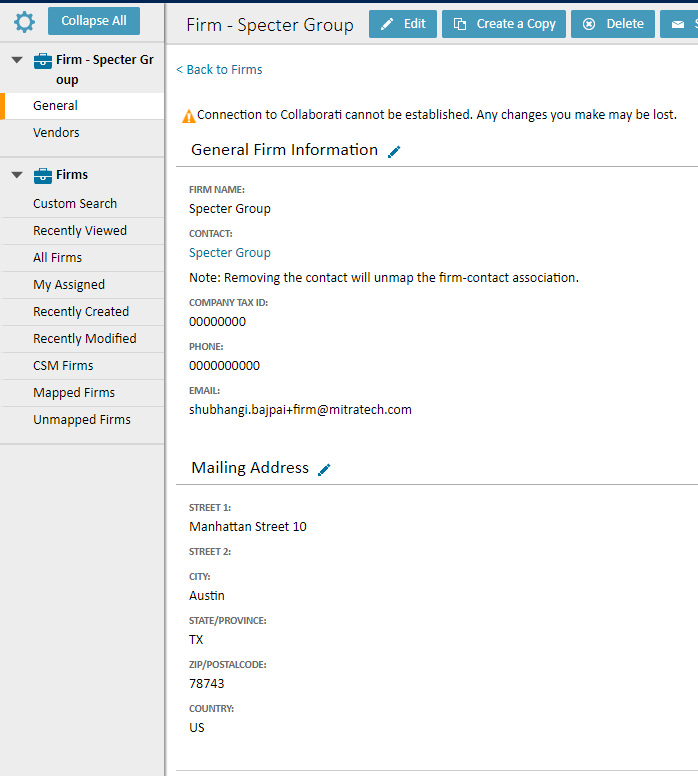Click the Firm Name value Specter Group
The width and height of the screenshot is (698, 776).
(x=230, y=209)
